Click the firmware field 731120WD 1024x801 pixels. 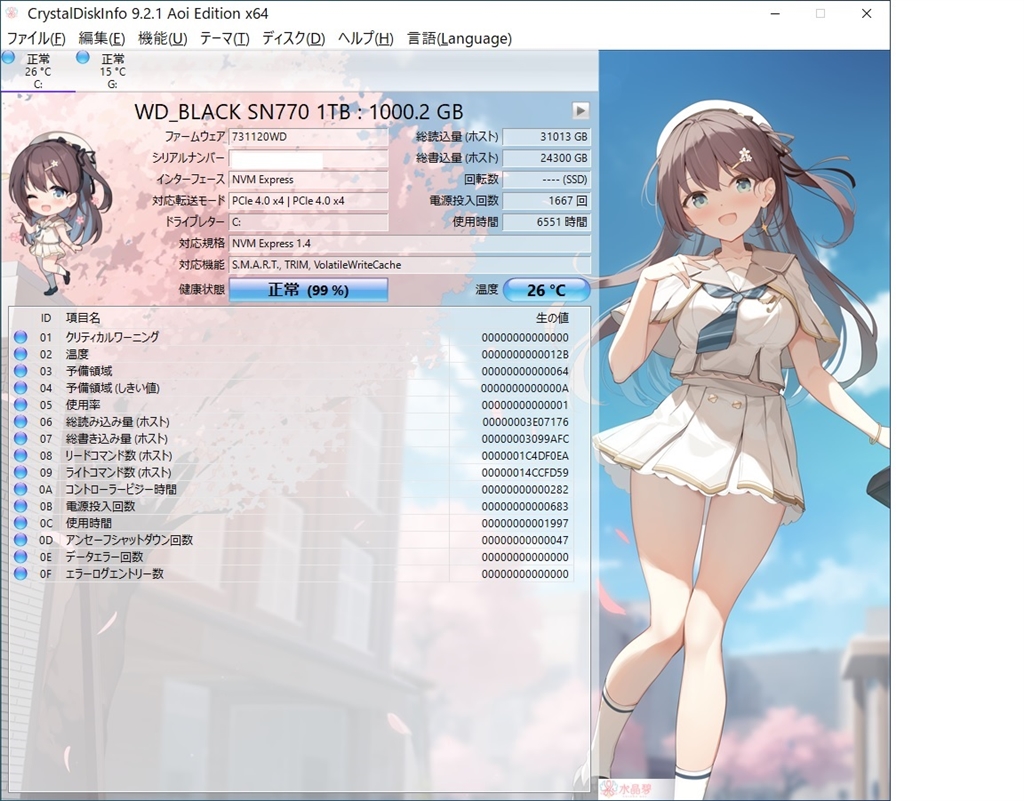coord(308,137)
